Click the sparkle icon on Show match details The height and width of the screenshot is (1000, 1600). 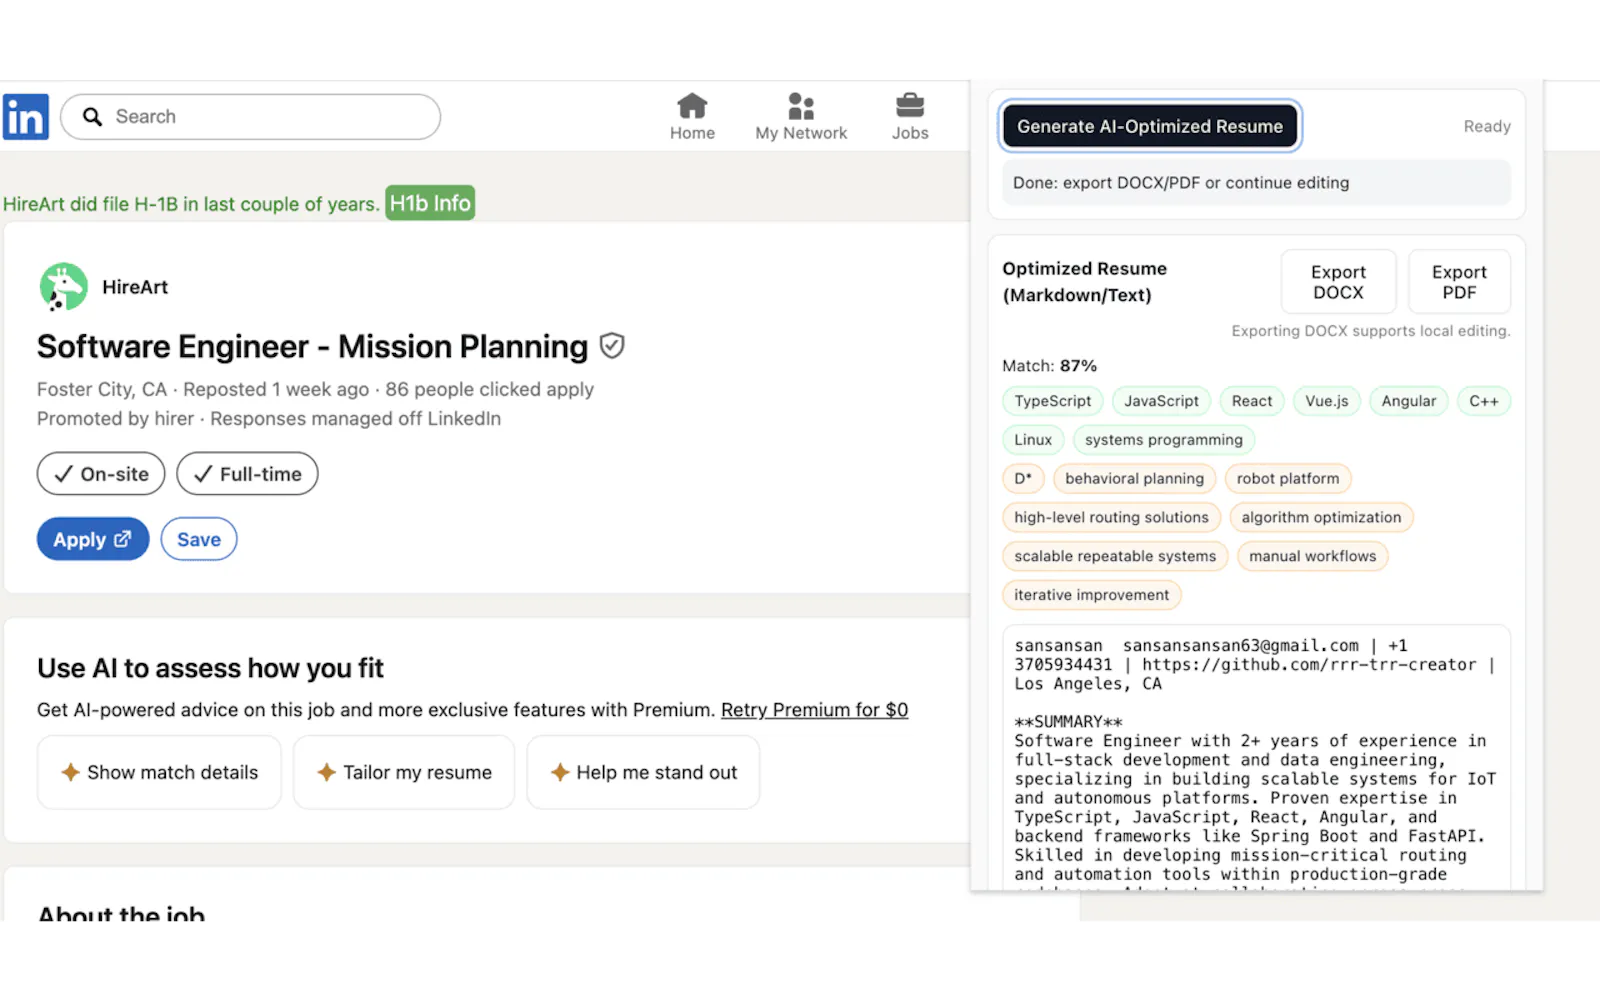click(70, 772)
